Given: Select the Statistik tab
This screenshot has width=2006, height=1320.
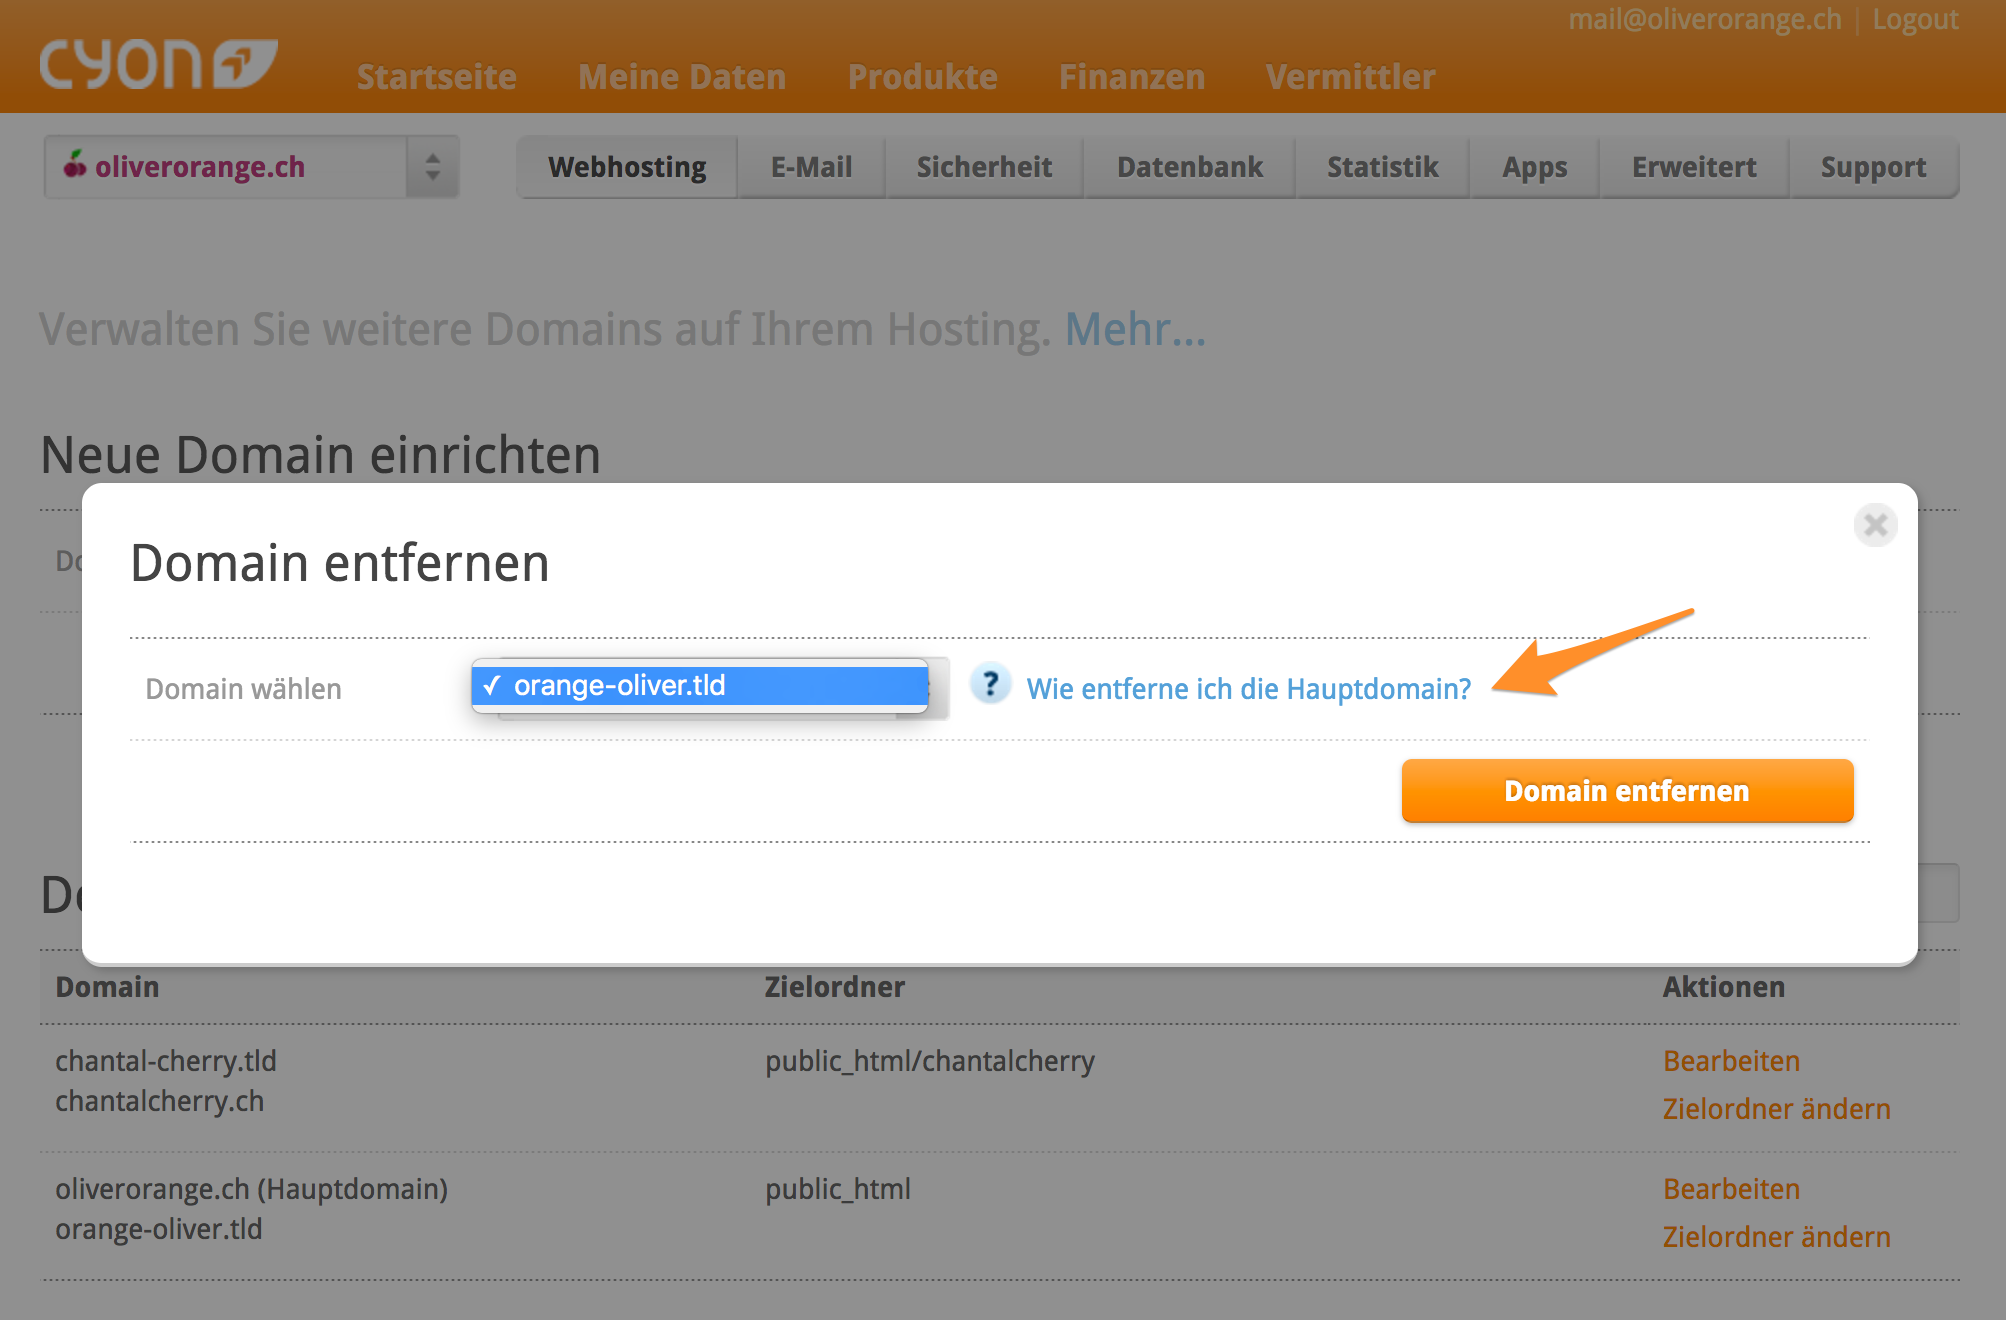Looking at the screenshot, I should point(1382,167).
